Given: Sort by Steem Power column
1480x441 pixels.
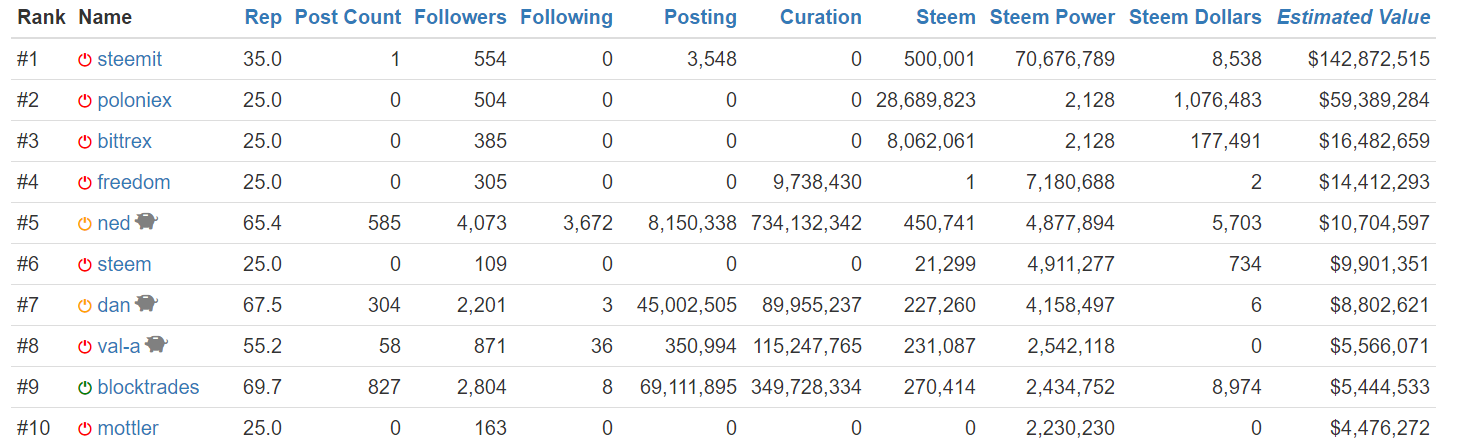Looking at the screenshot, I should (x=1052, y=17).
